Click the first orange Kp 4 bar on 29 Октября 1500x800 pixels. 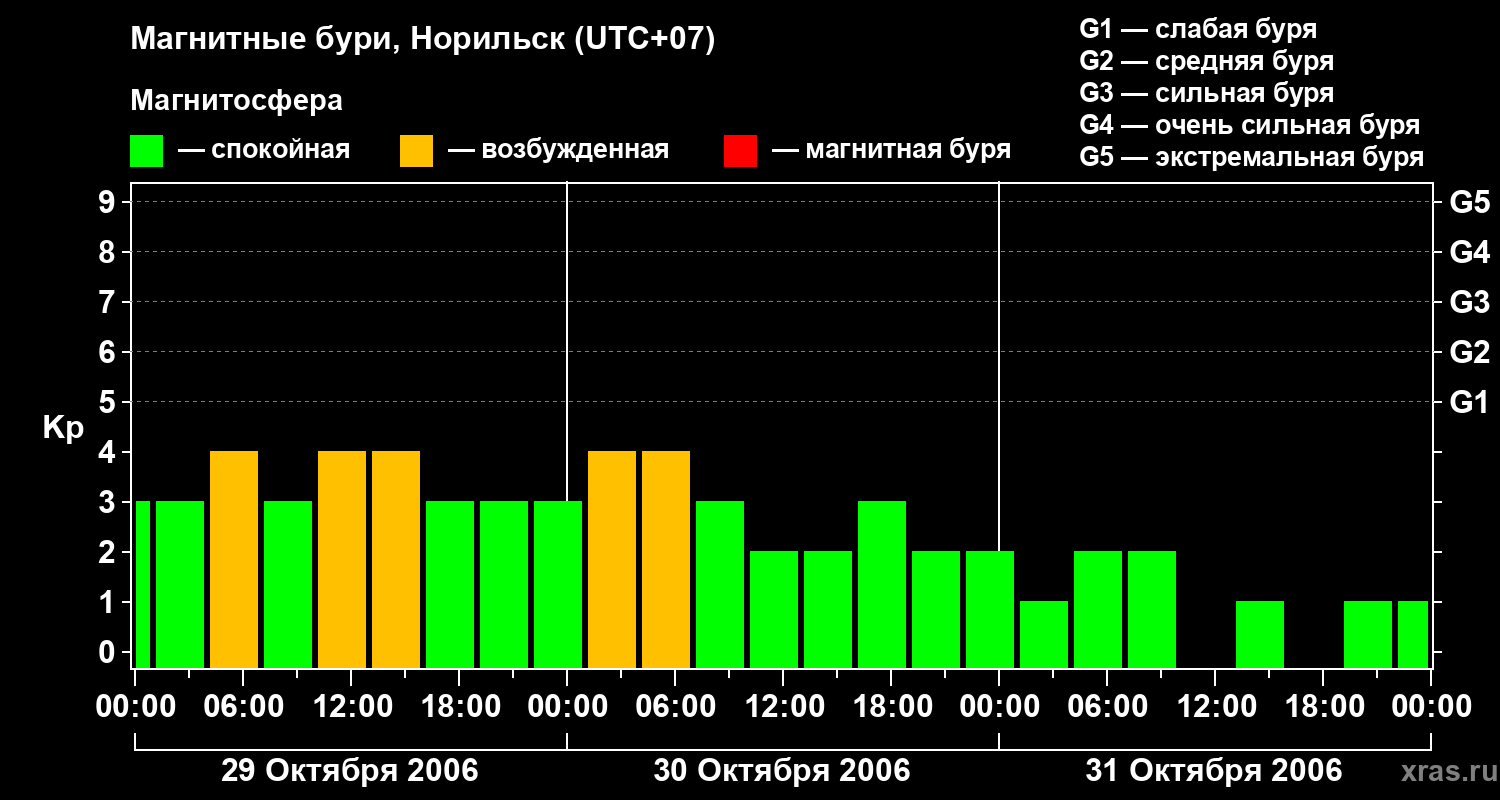pyautogui.click(x=234, y=559)
